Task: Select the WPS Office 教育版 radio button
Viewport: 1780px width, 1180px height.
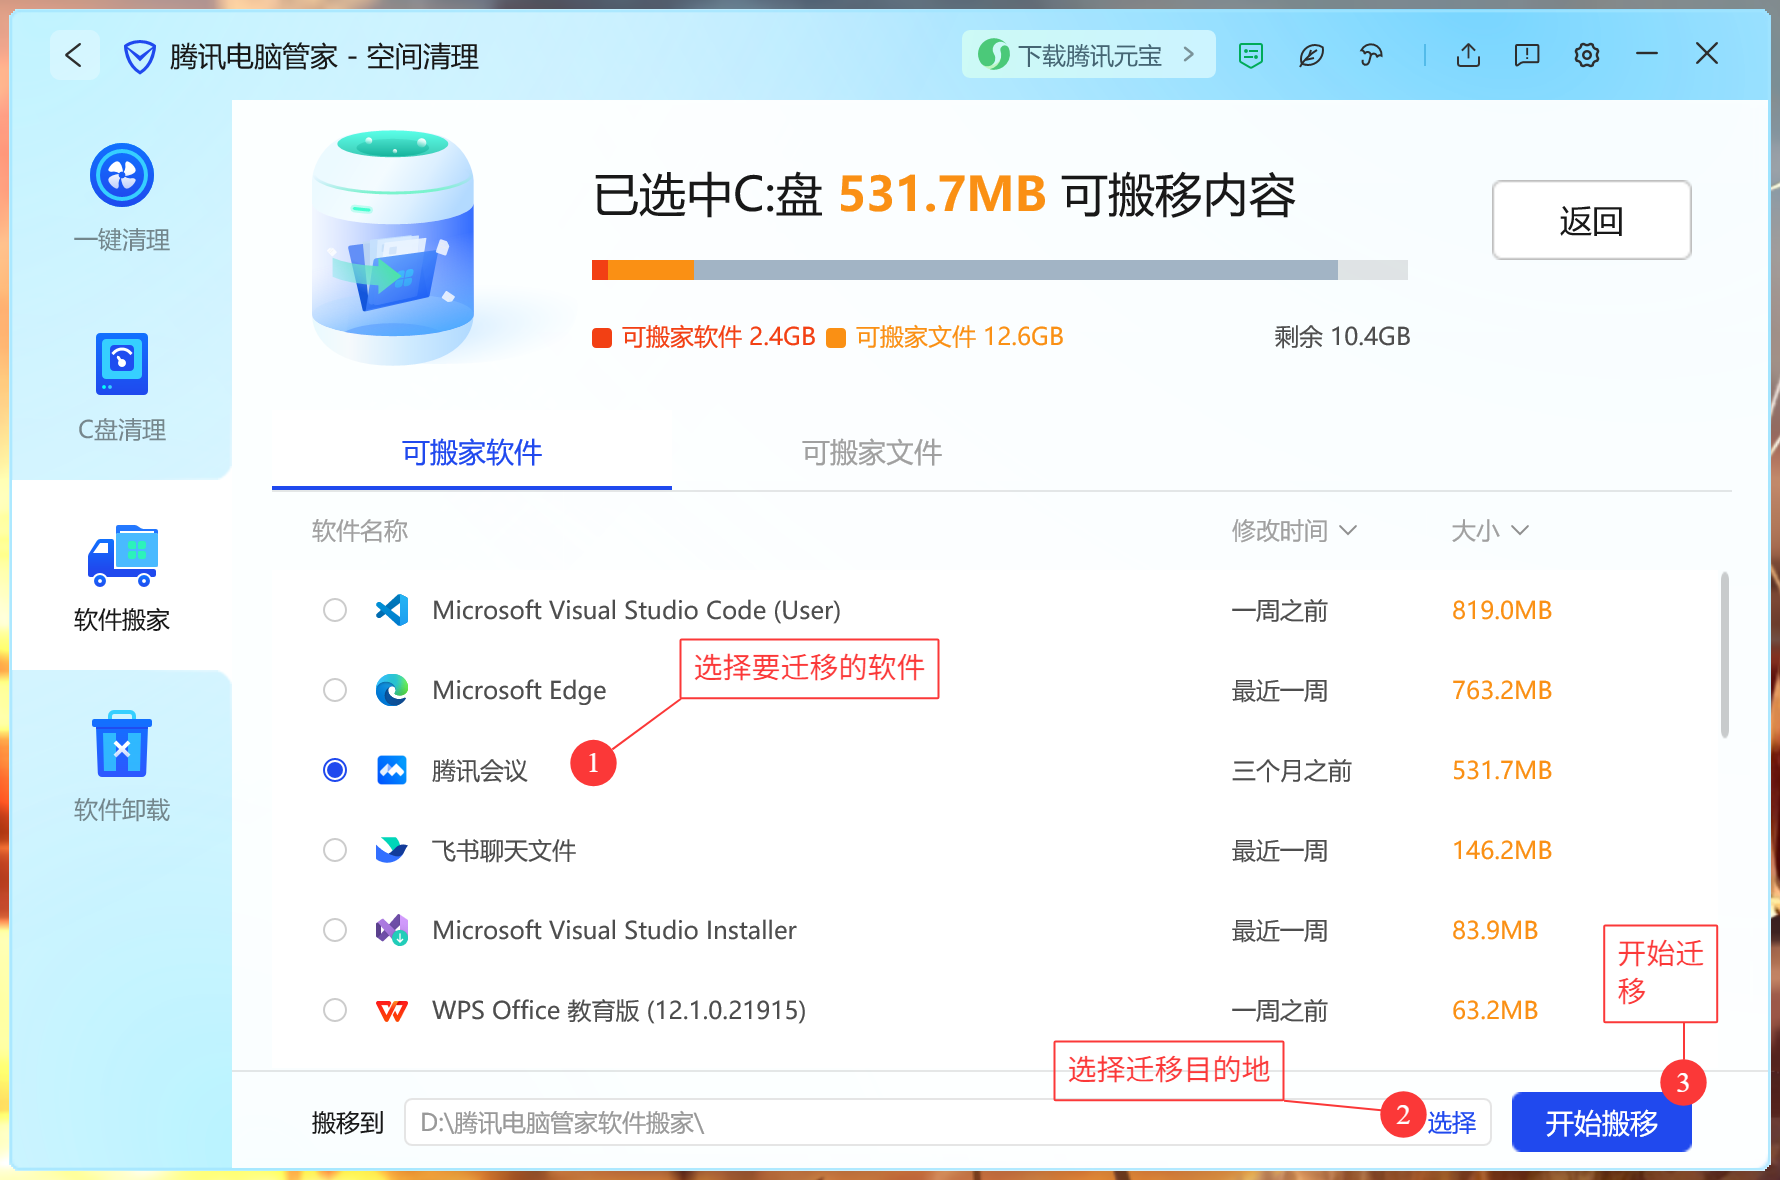Action: [335, 1010]
